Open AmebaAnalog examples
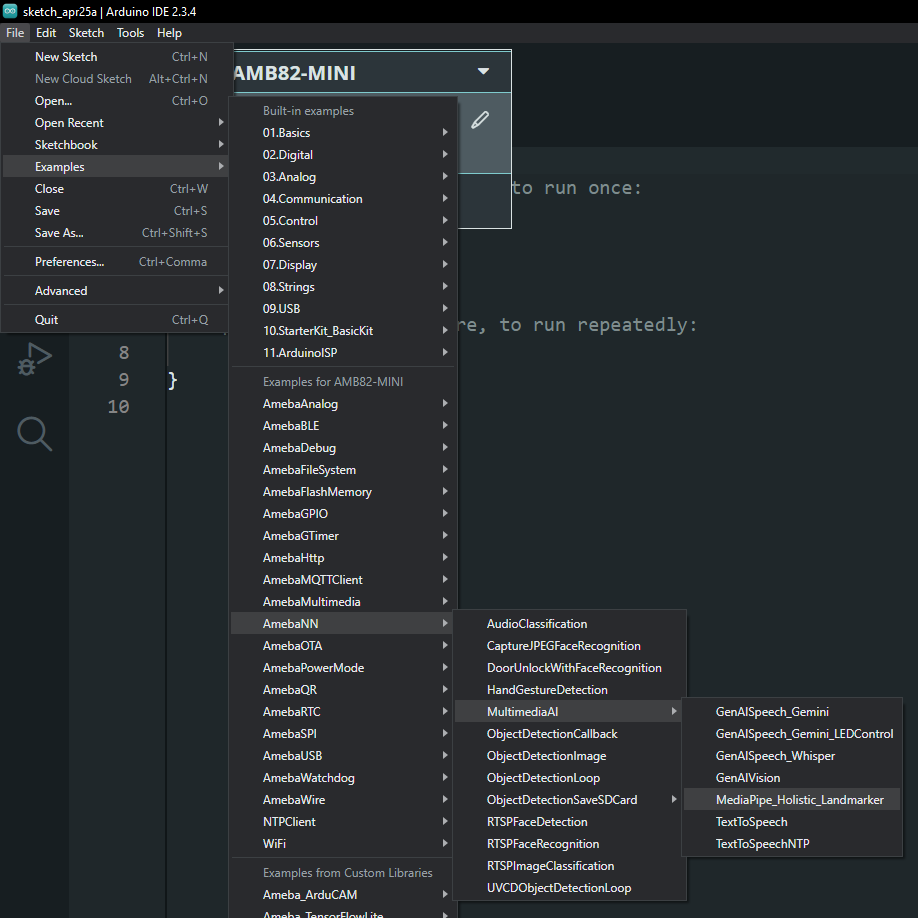This screenshot has width=918, height=918. click(342, 404)
